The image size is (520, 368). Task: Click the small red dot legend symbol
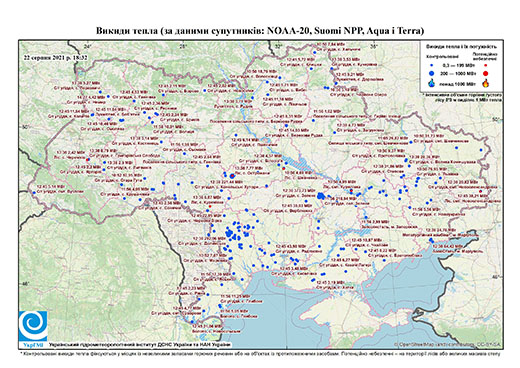[486, 66]
